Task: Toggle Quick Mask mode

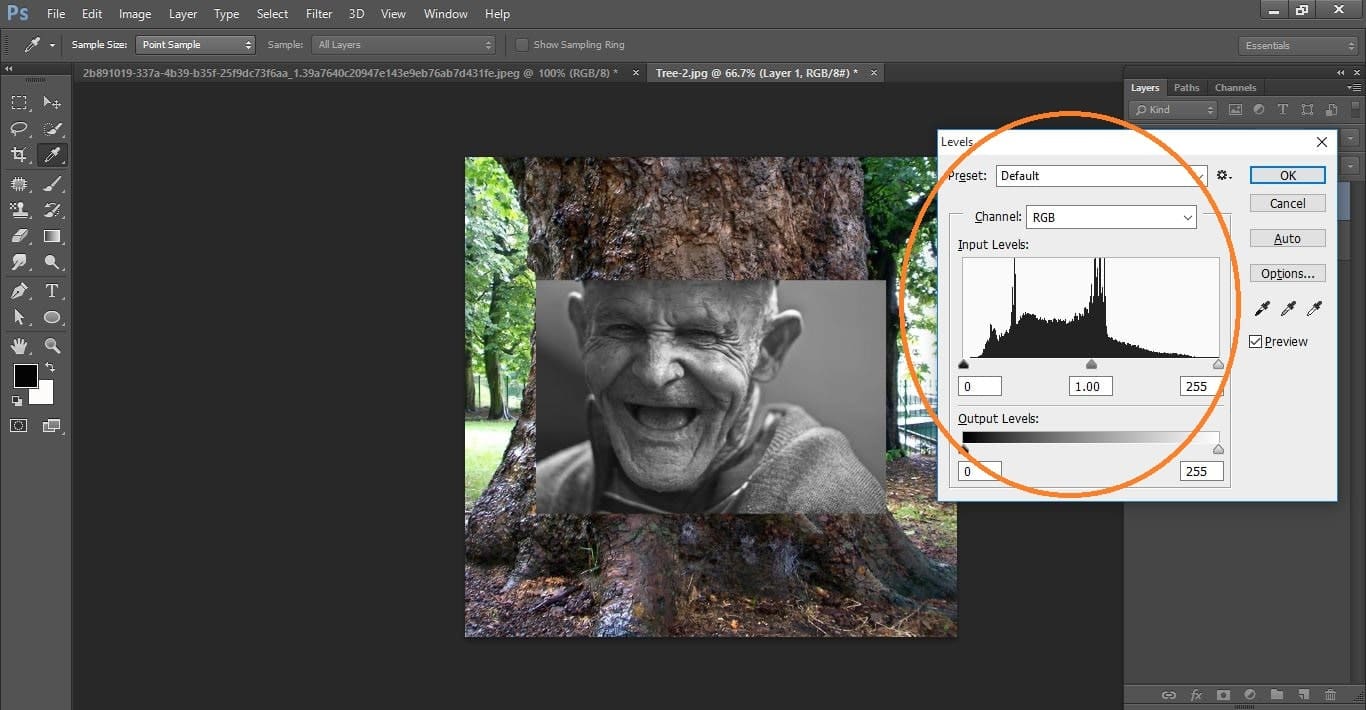Action: 17,425
